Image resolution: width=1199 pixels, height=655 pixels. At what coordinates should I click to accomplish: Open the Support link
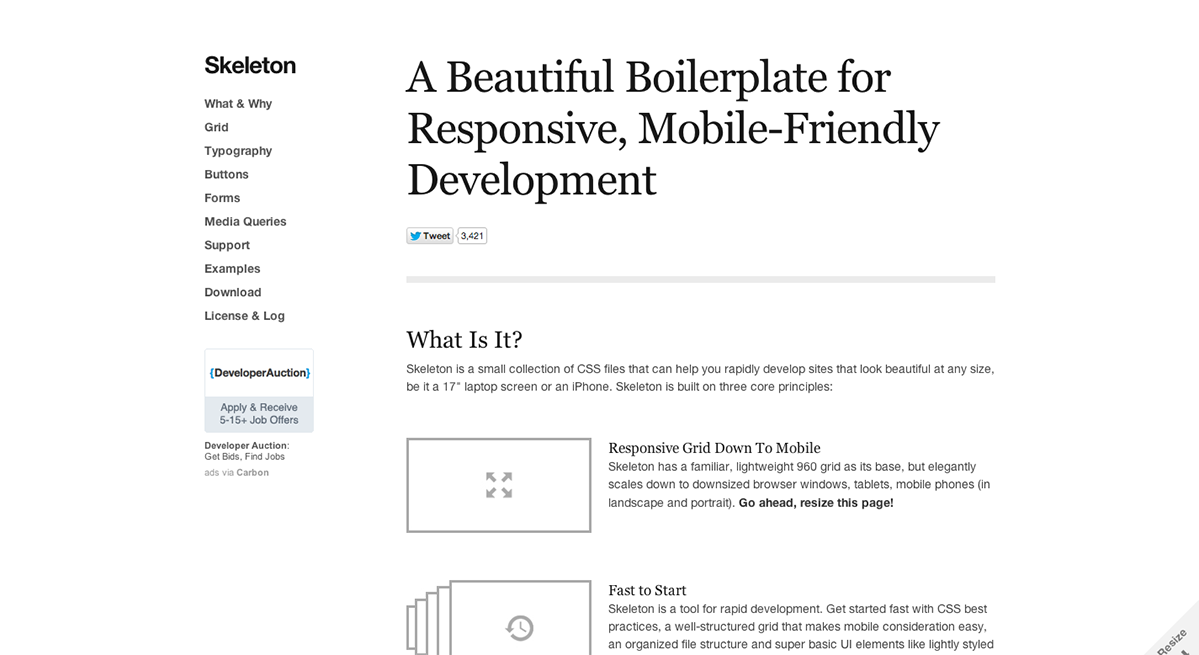click(x=227, y=245)
